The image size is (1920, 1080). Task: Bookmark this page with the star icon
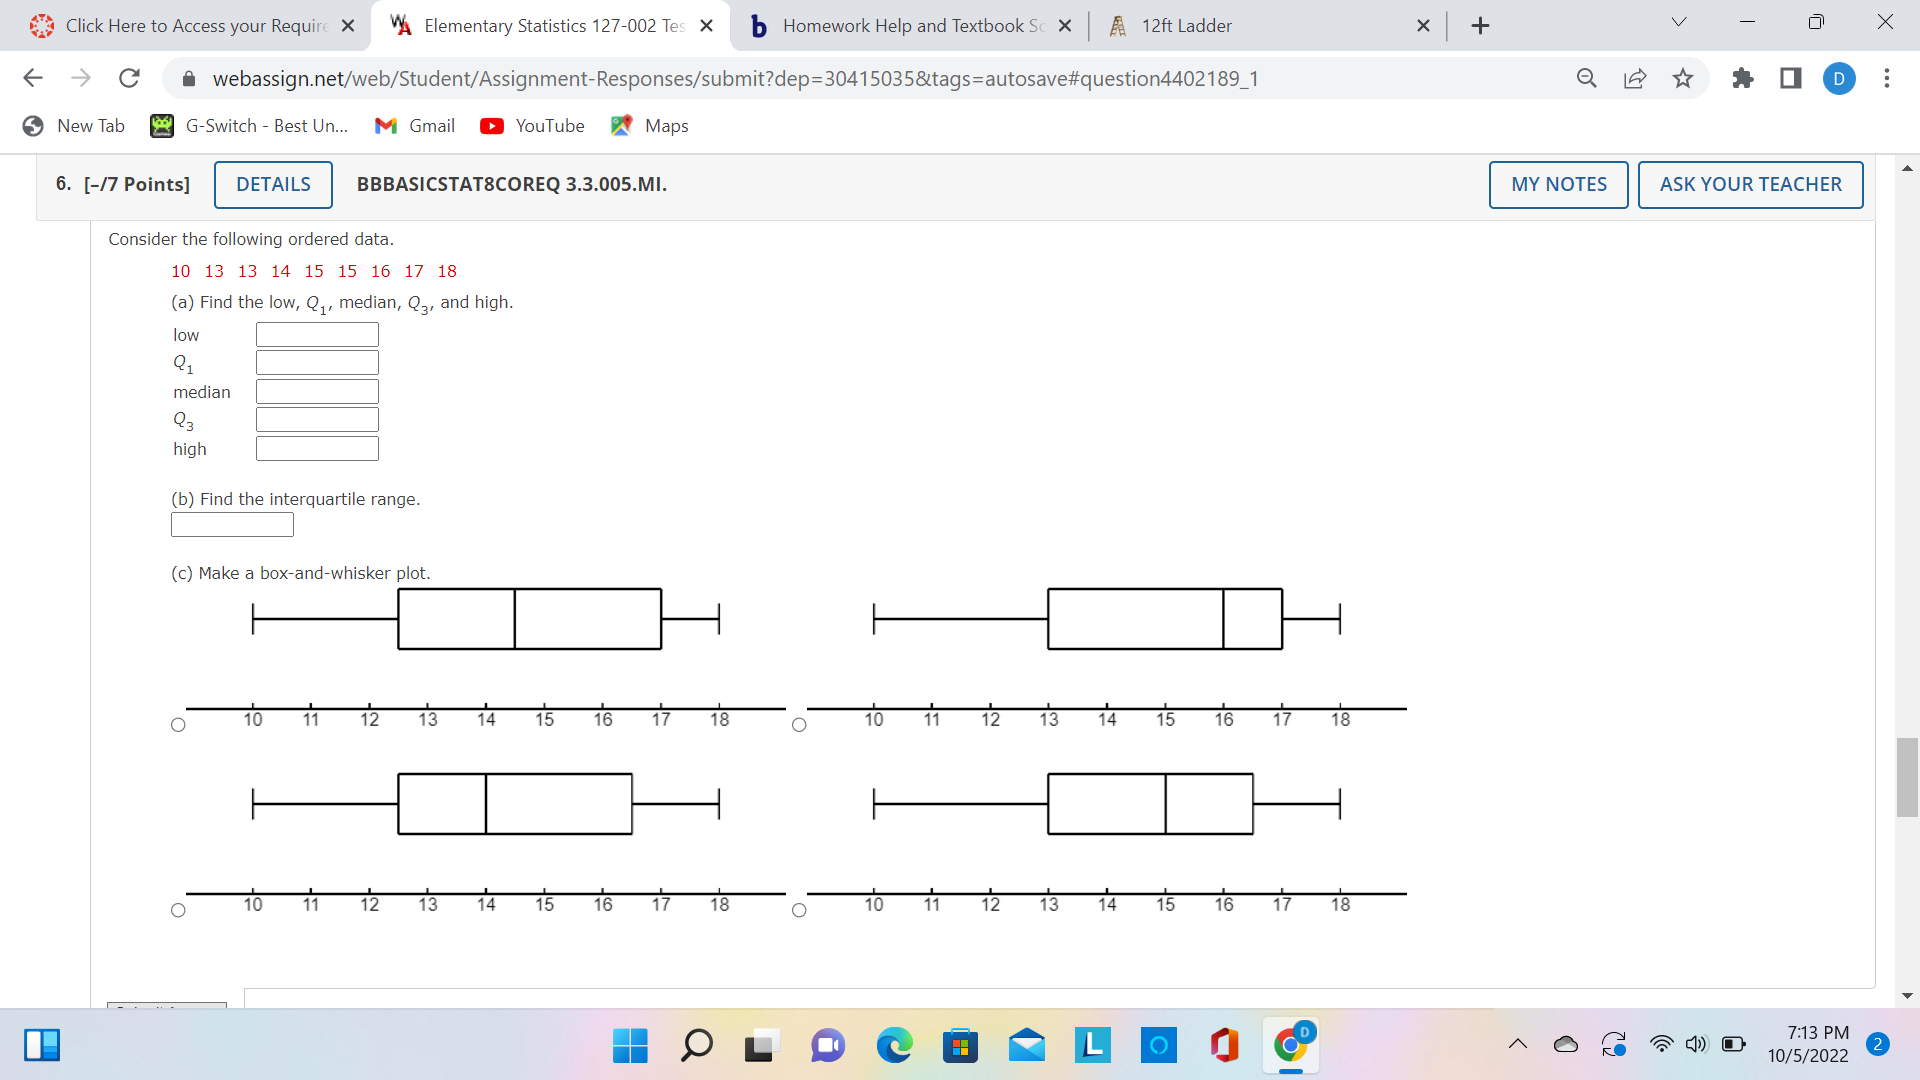(1683, 78)
